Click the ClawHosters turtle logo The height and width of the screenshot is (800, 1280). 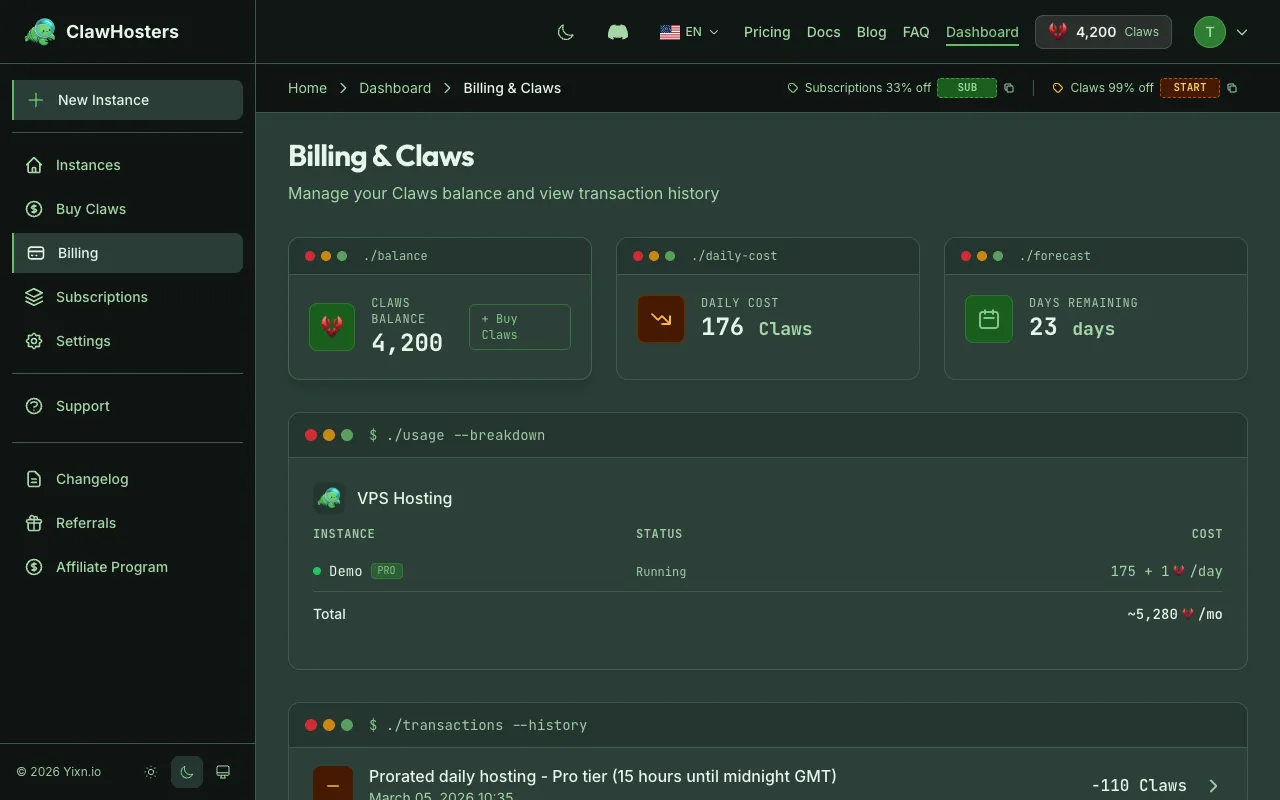tap(40, 31)
